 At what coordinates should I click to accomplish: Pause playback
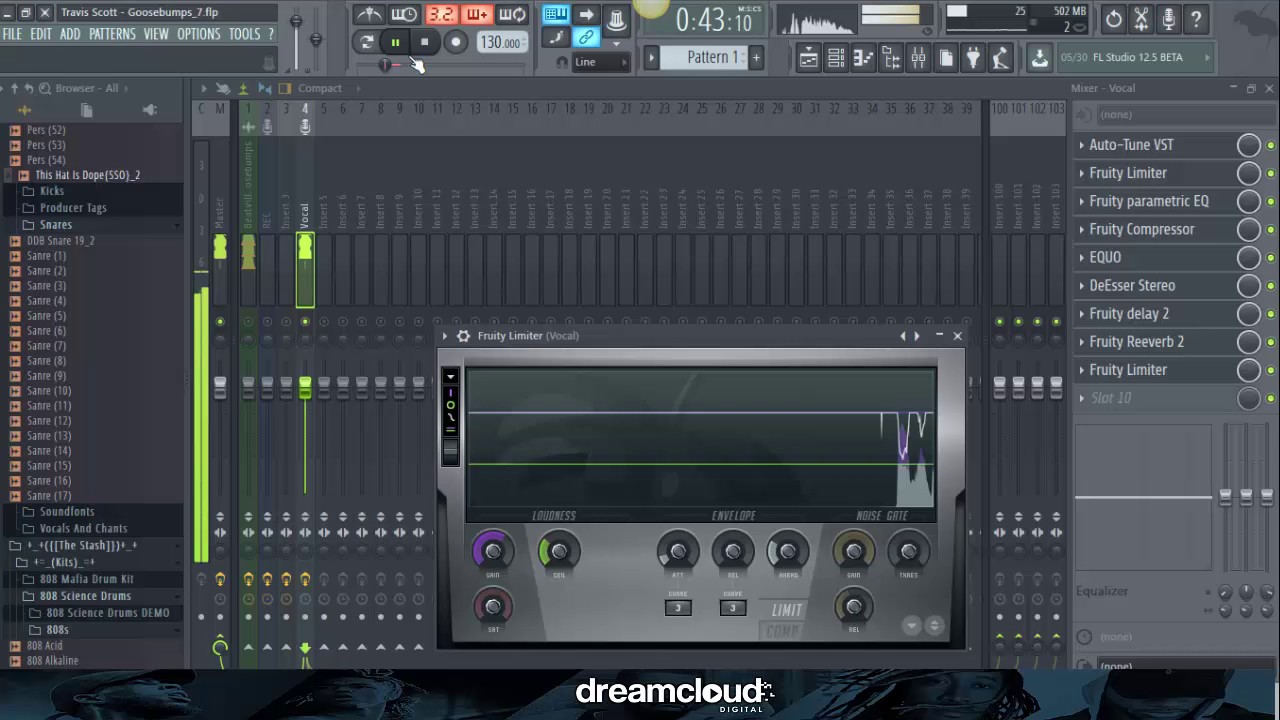[x=395, y=42]
